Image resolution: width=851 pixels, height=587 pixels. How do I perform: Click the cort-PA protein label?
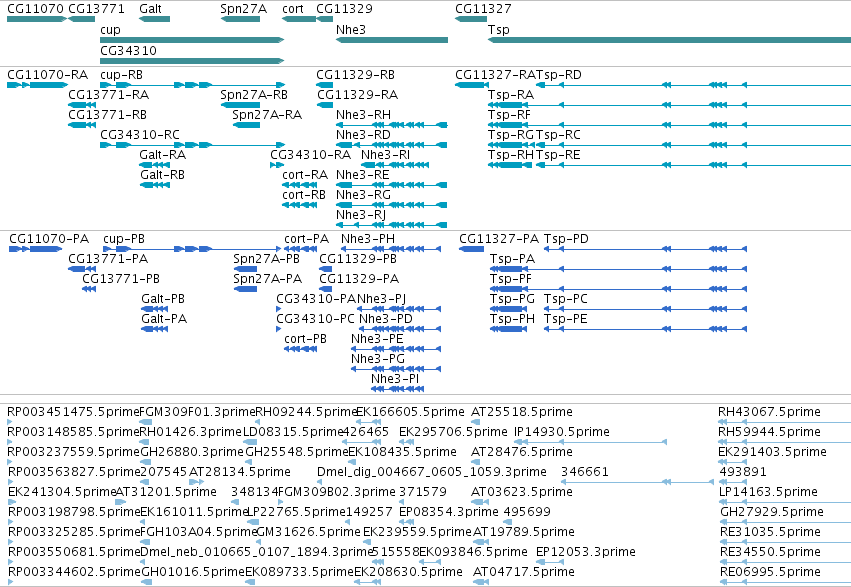[x=307, y=239]
